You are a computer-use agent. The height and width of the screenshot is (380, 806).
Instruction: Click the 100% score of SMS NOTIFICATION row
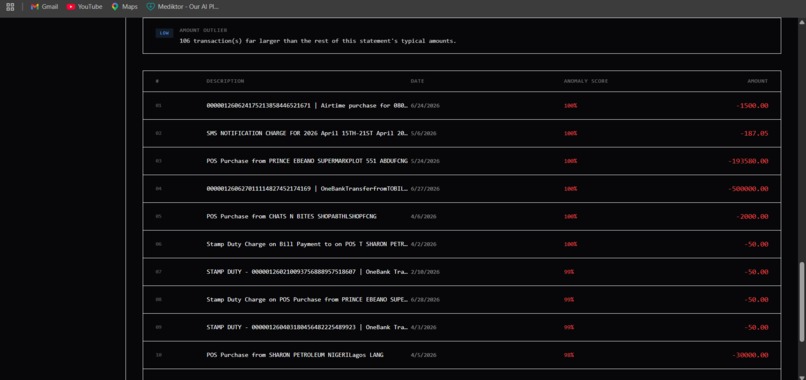[x=570, y=133]
